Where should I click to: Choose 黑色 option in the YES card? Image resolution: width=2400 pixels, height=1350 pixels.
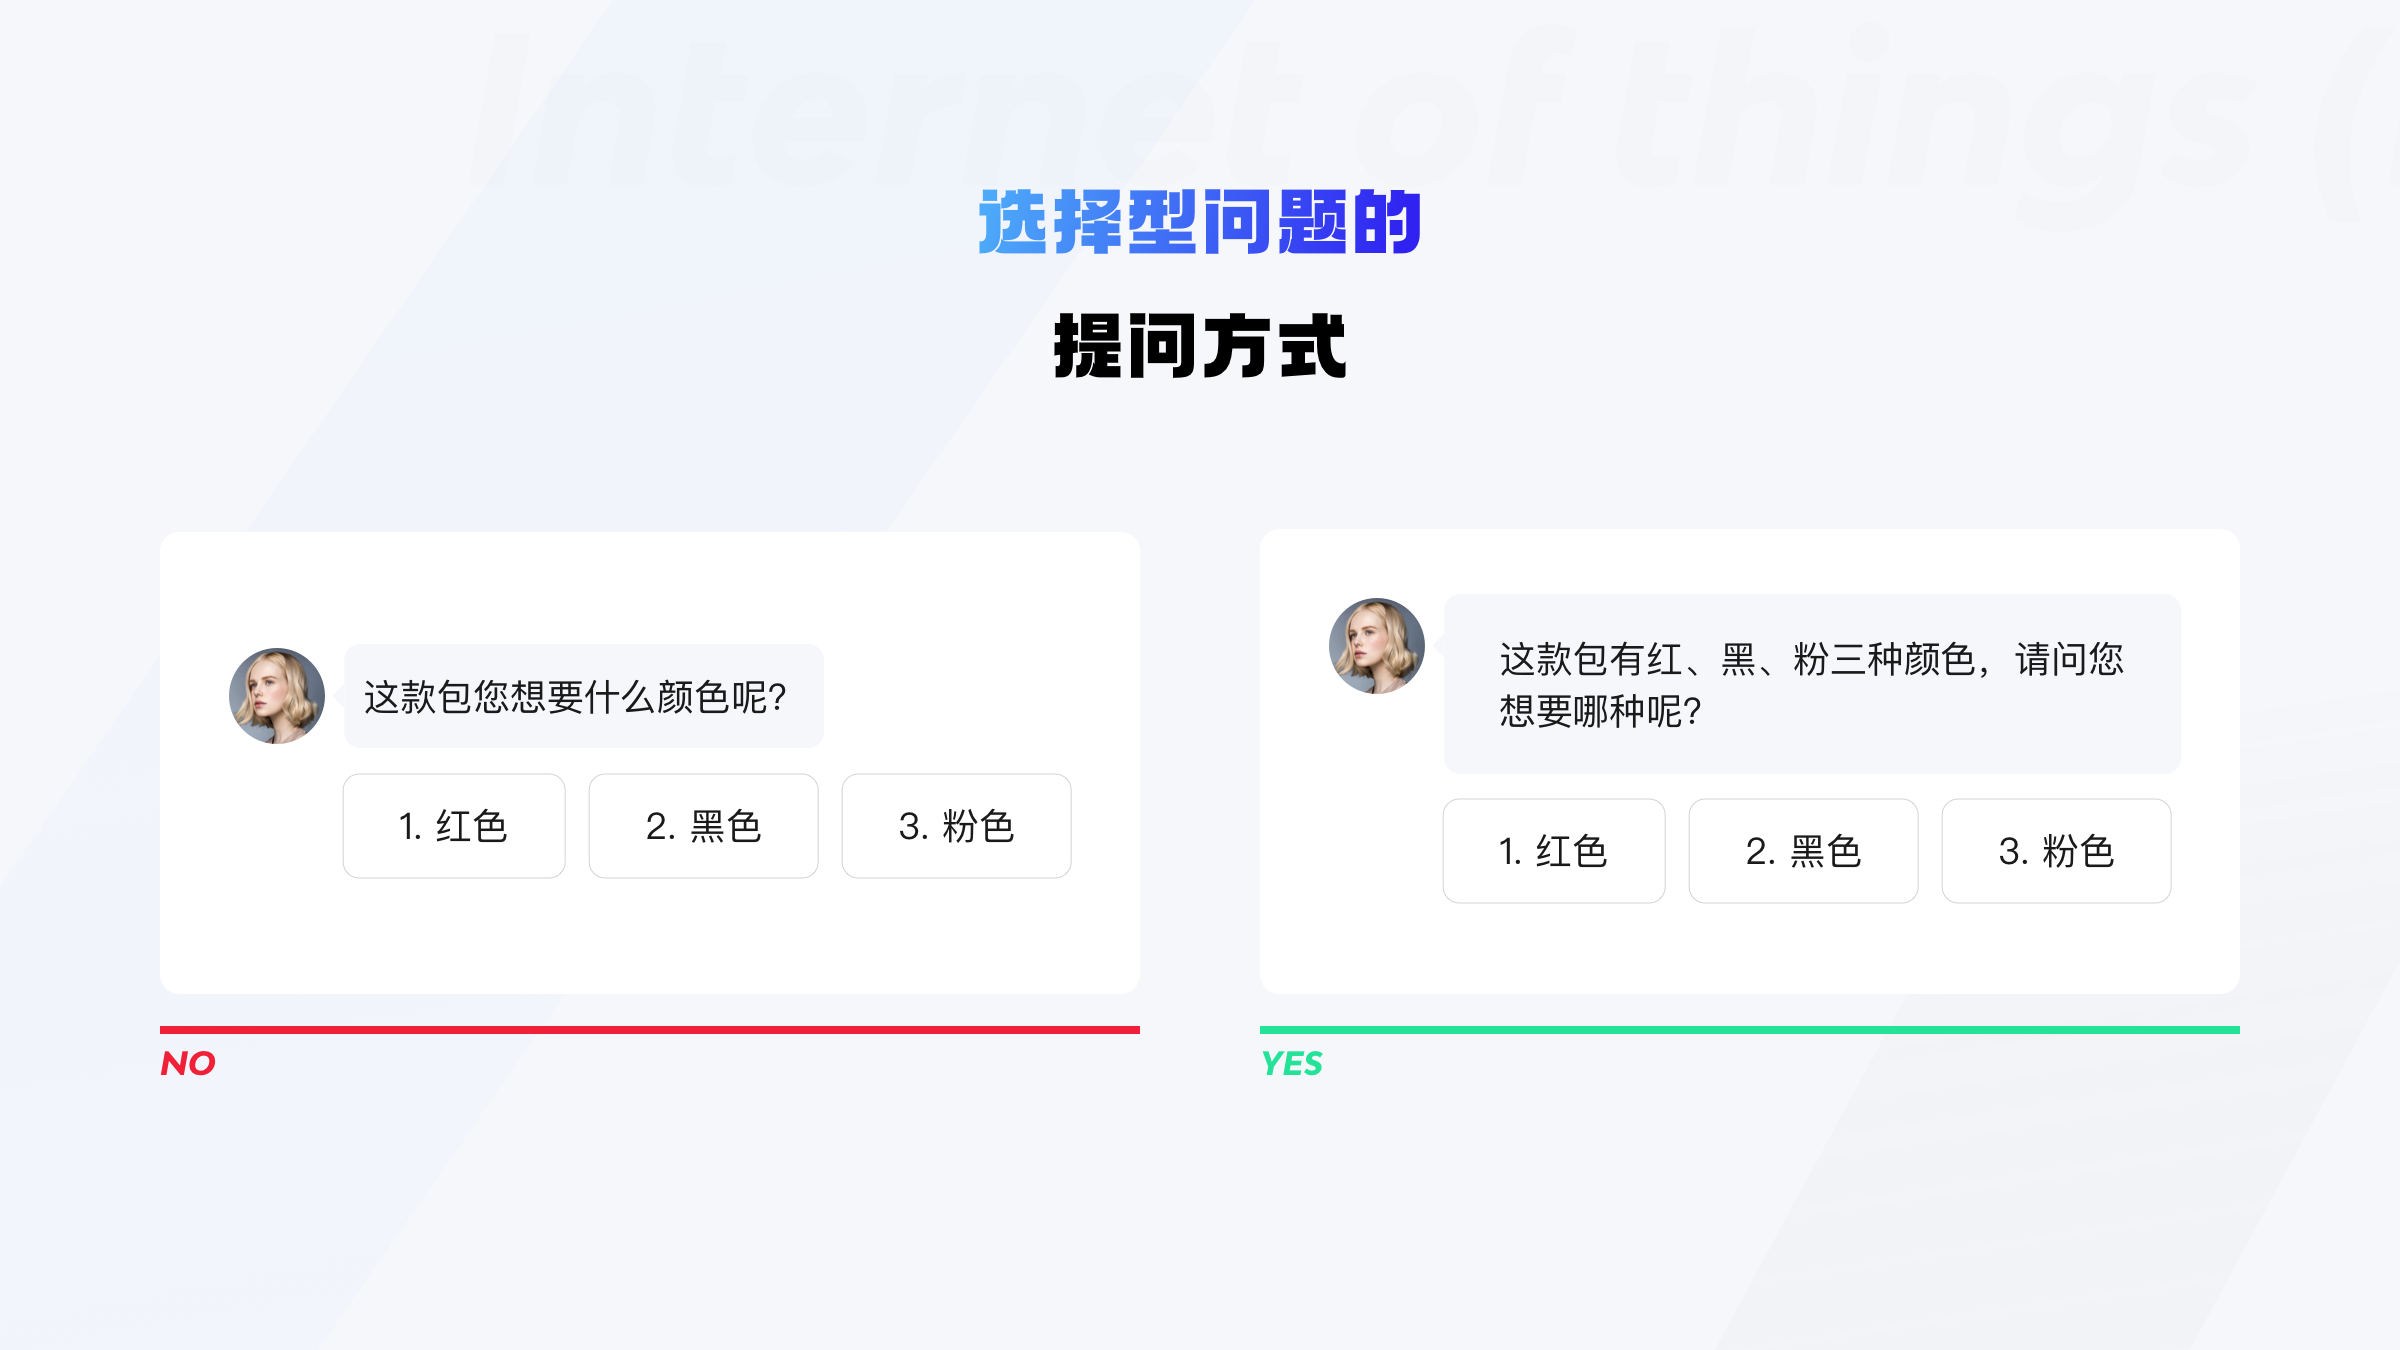[x=1803, y=851]
